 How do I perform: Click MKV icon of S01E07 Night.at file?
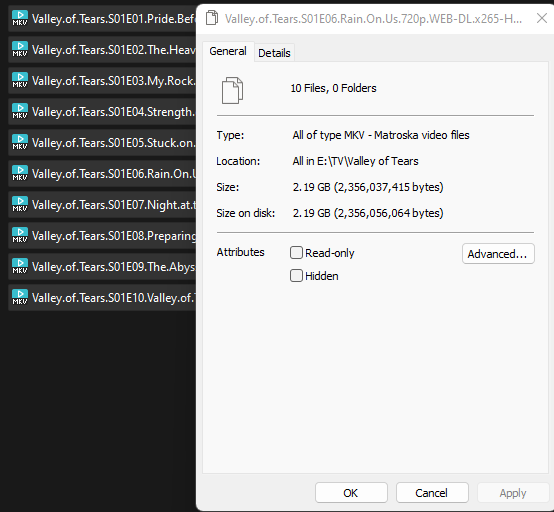click(20, 205)
